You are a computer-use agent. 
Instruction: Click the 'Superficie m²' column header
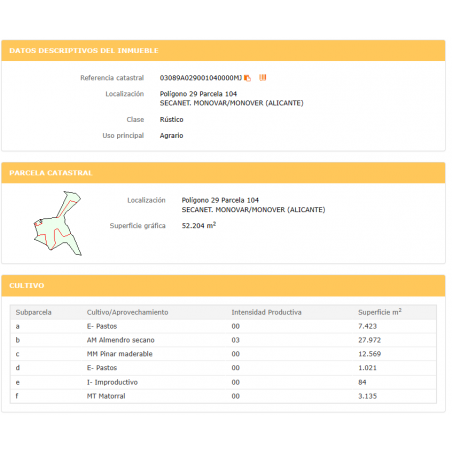tap(380, 312)
